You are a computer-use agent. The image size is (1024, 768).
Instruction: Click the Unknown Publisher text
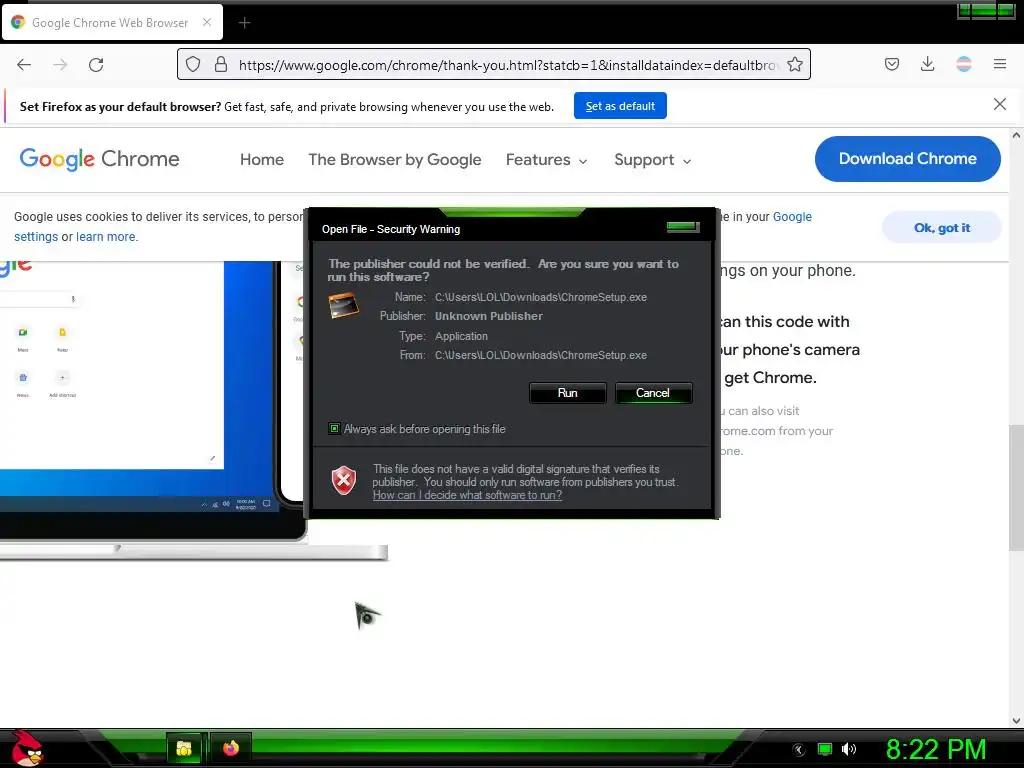488,316
